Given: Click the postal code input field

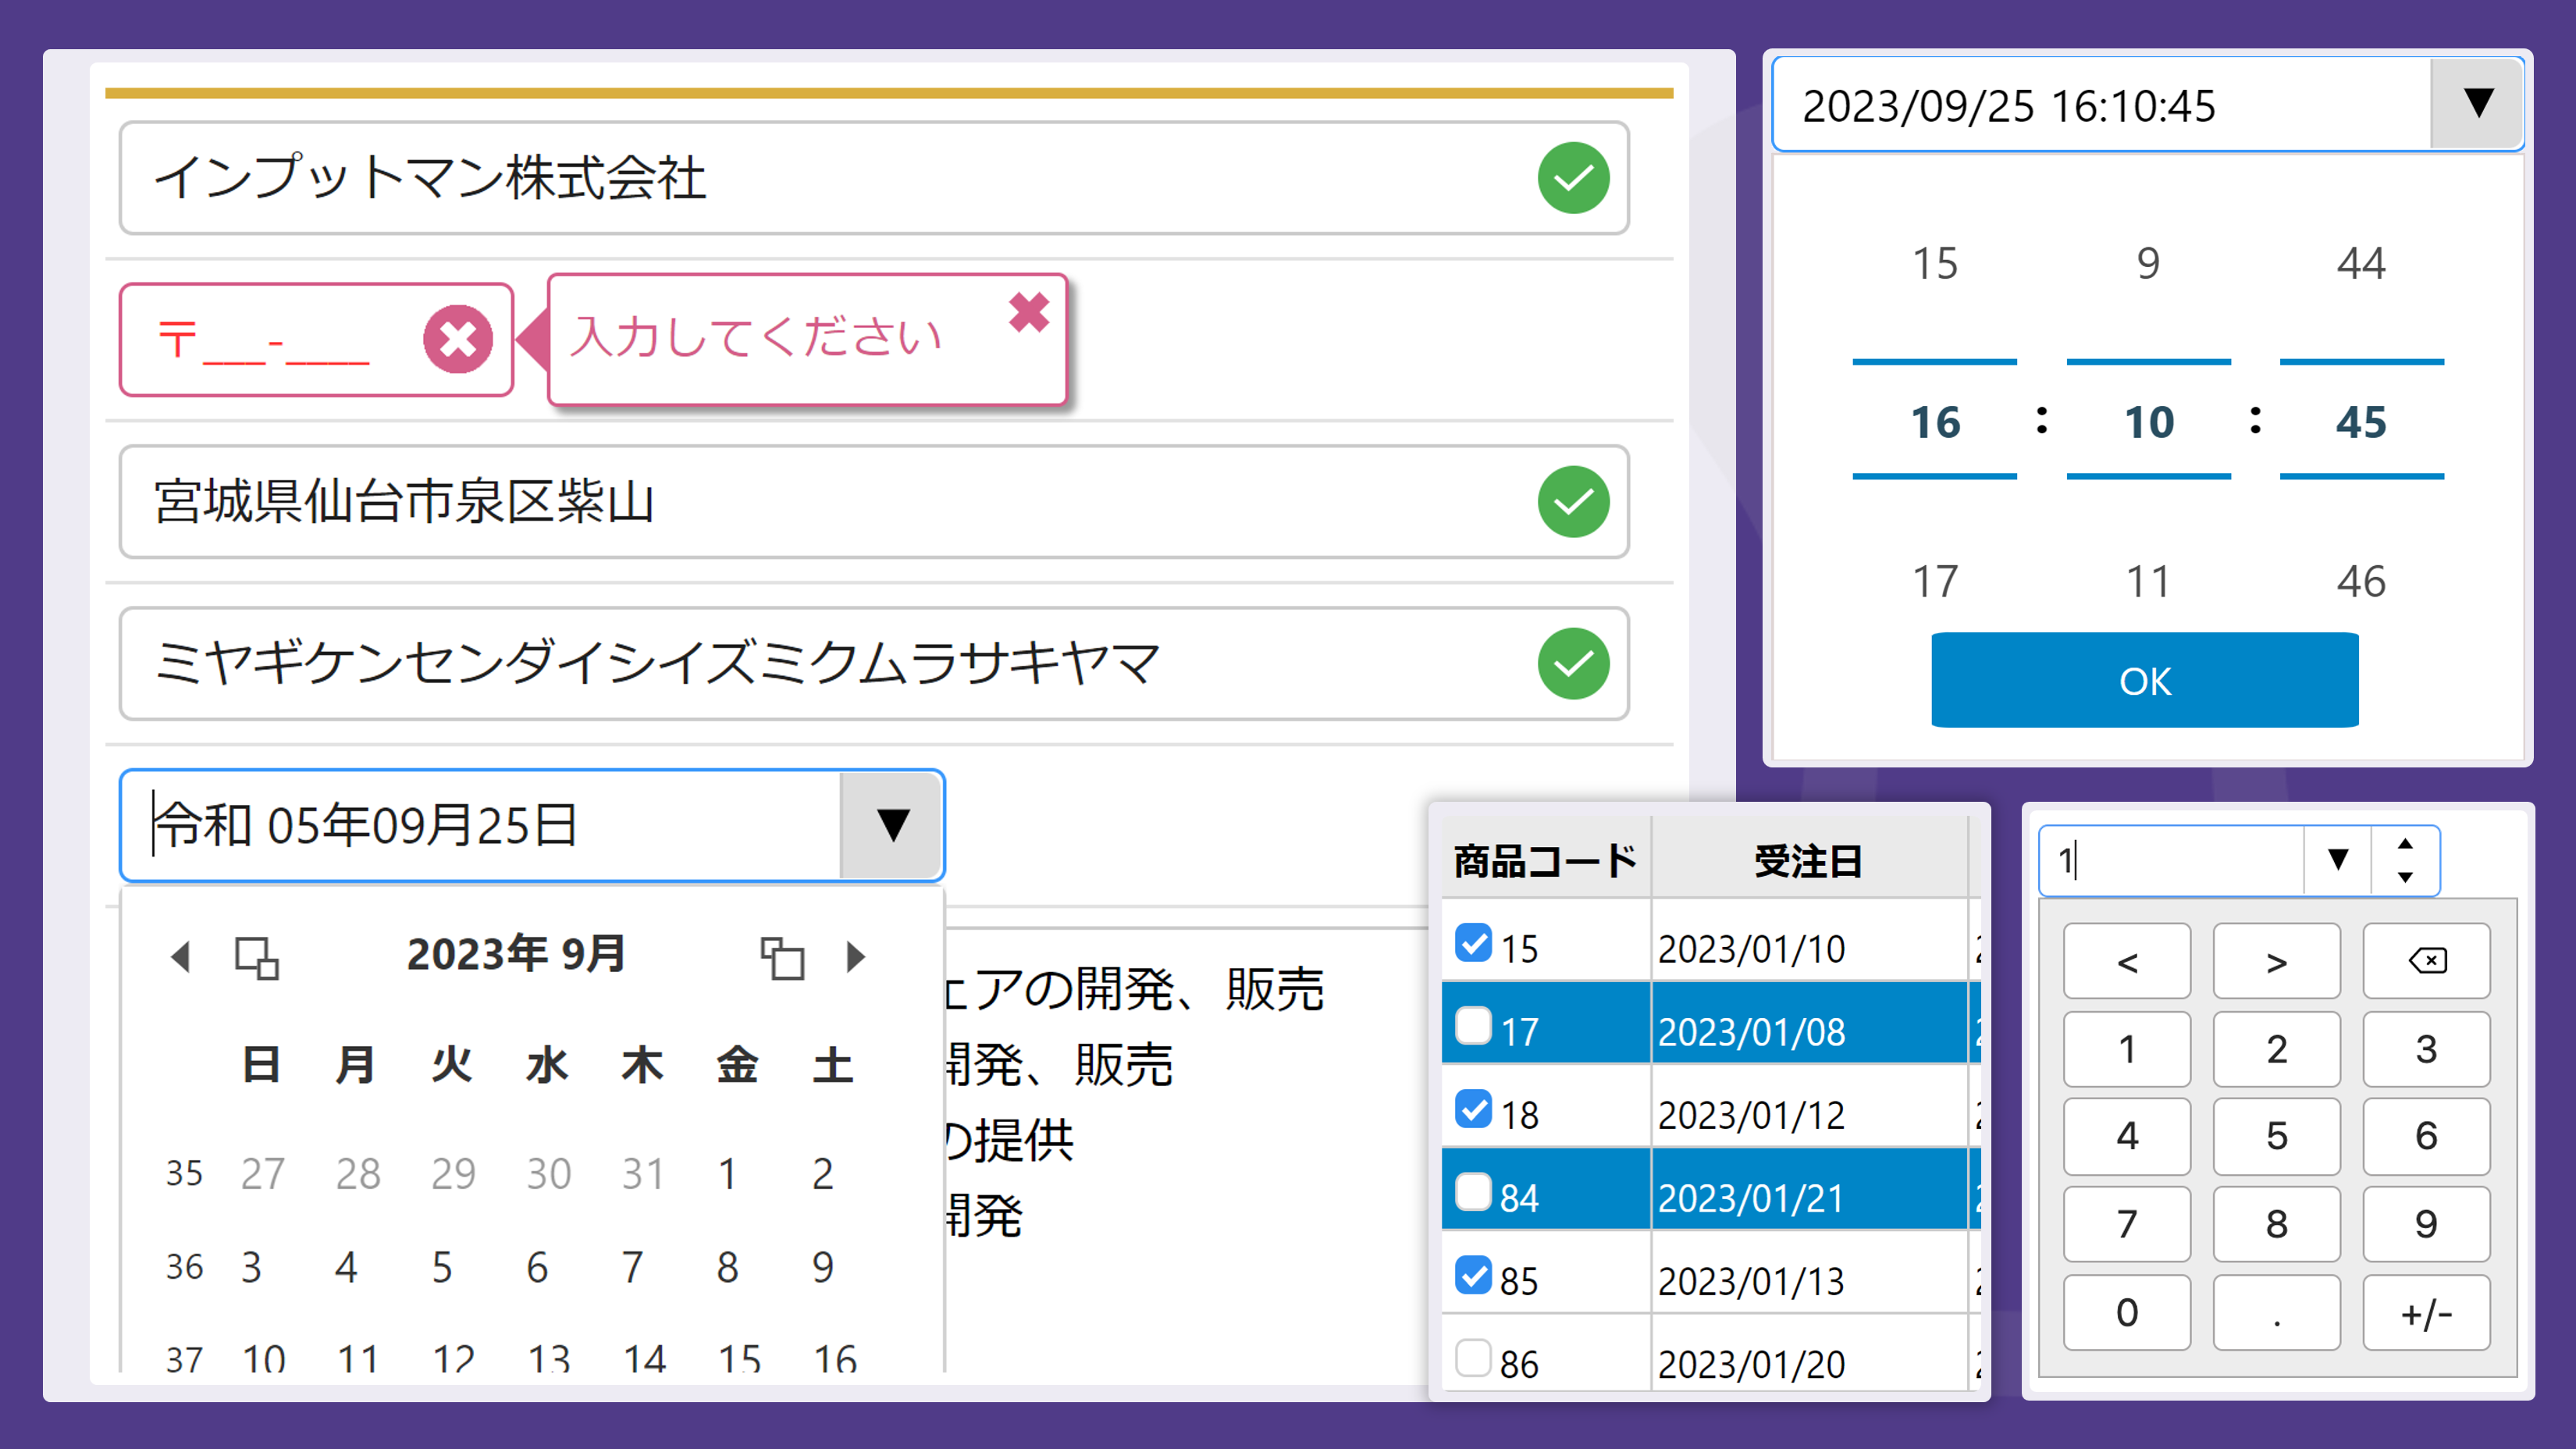Looking at the screenshot, I should click(316, 340).
